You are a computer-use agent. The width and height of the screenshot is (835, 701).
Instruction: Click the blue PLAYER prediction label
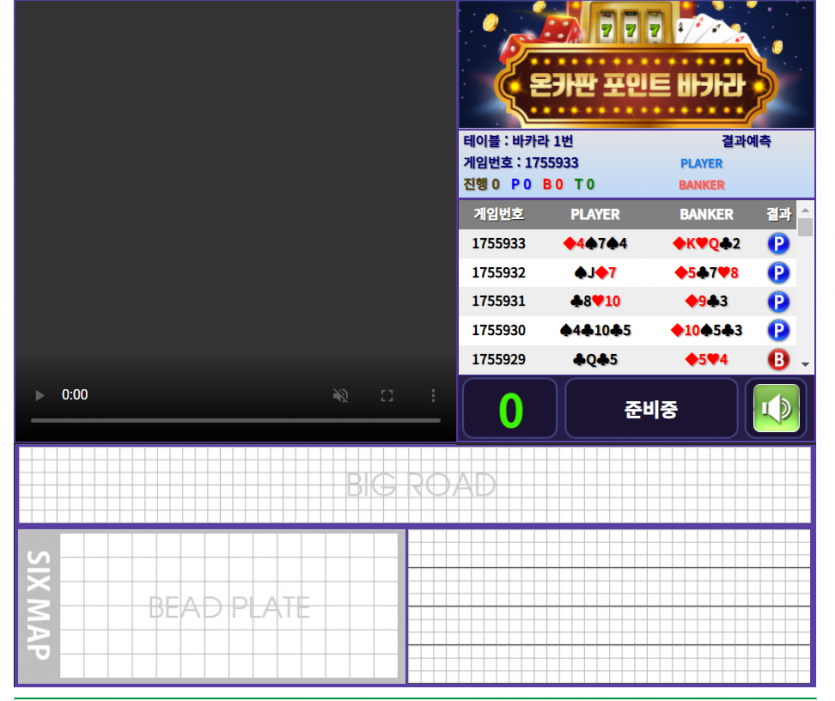(x=701, y=164)
